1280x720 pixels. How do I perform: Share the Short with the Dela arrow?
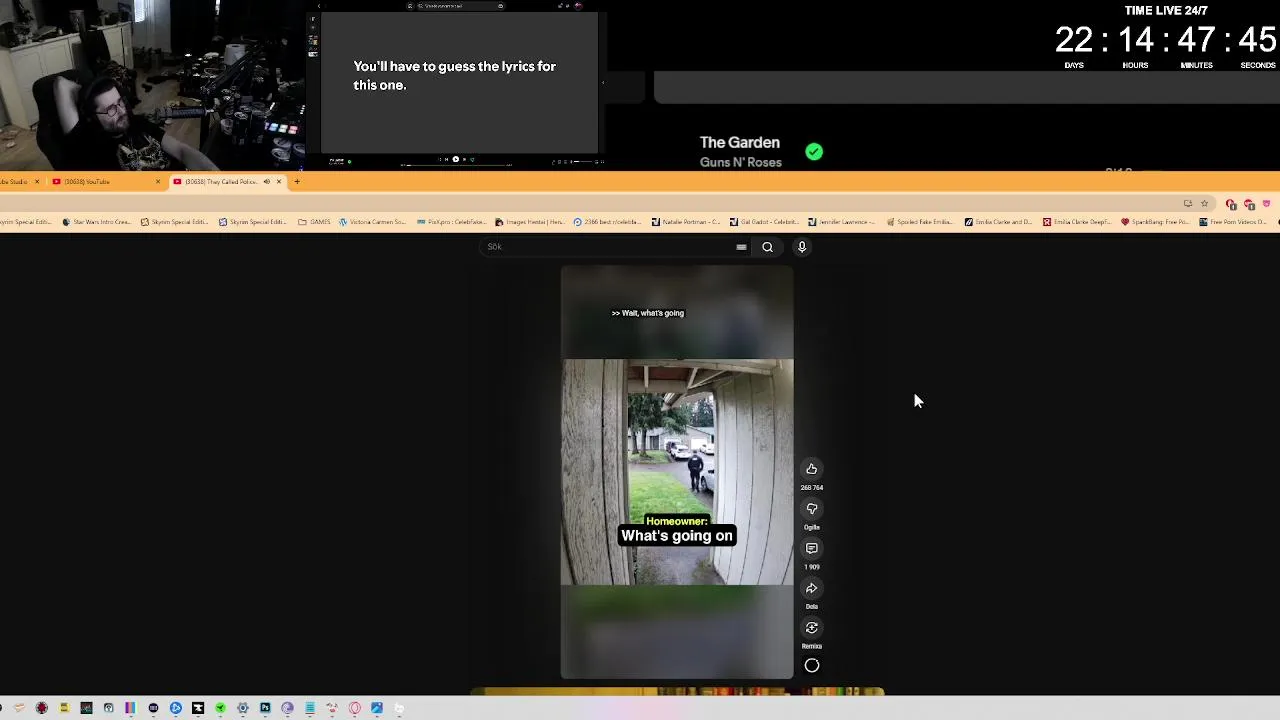(812, 588)
